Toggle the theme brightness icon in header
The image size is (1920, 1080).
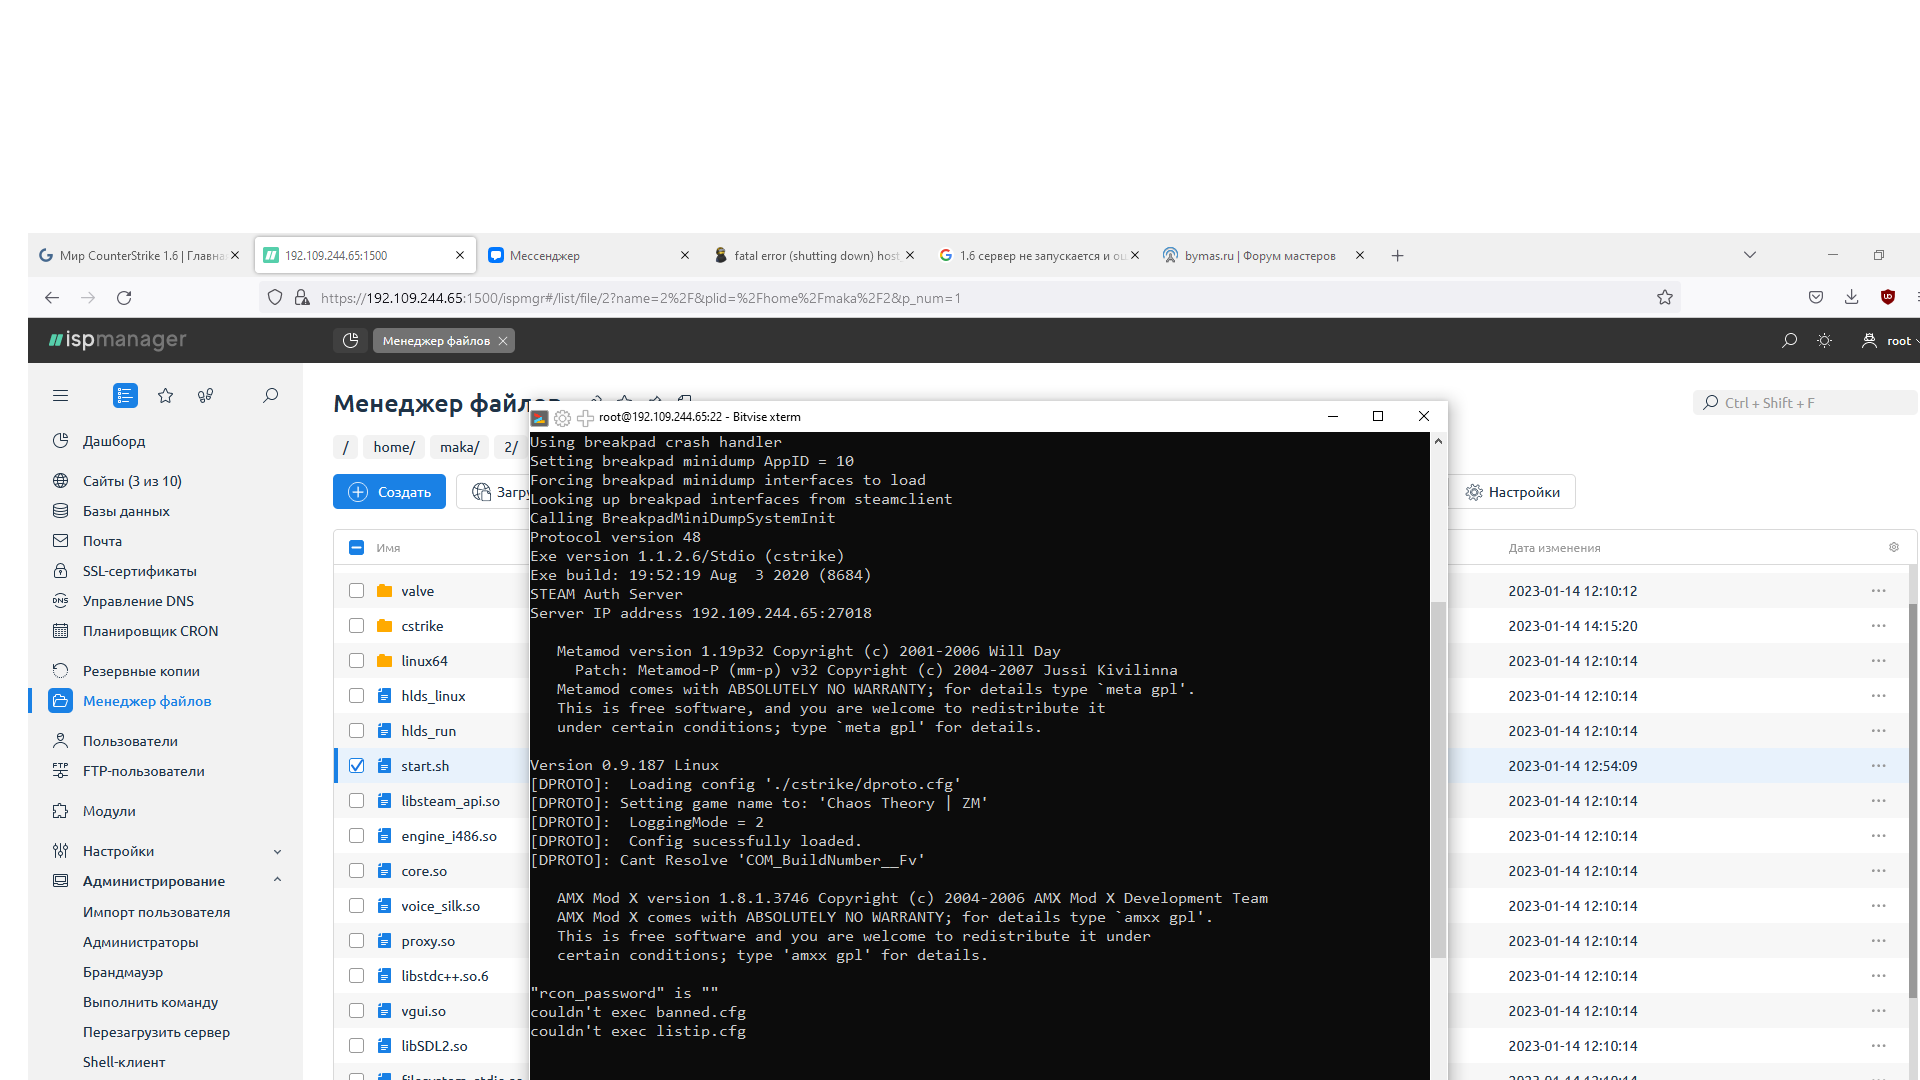[1824, 341]
